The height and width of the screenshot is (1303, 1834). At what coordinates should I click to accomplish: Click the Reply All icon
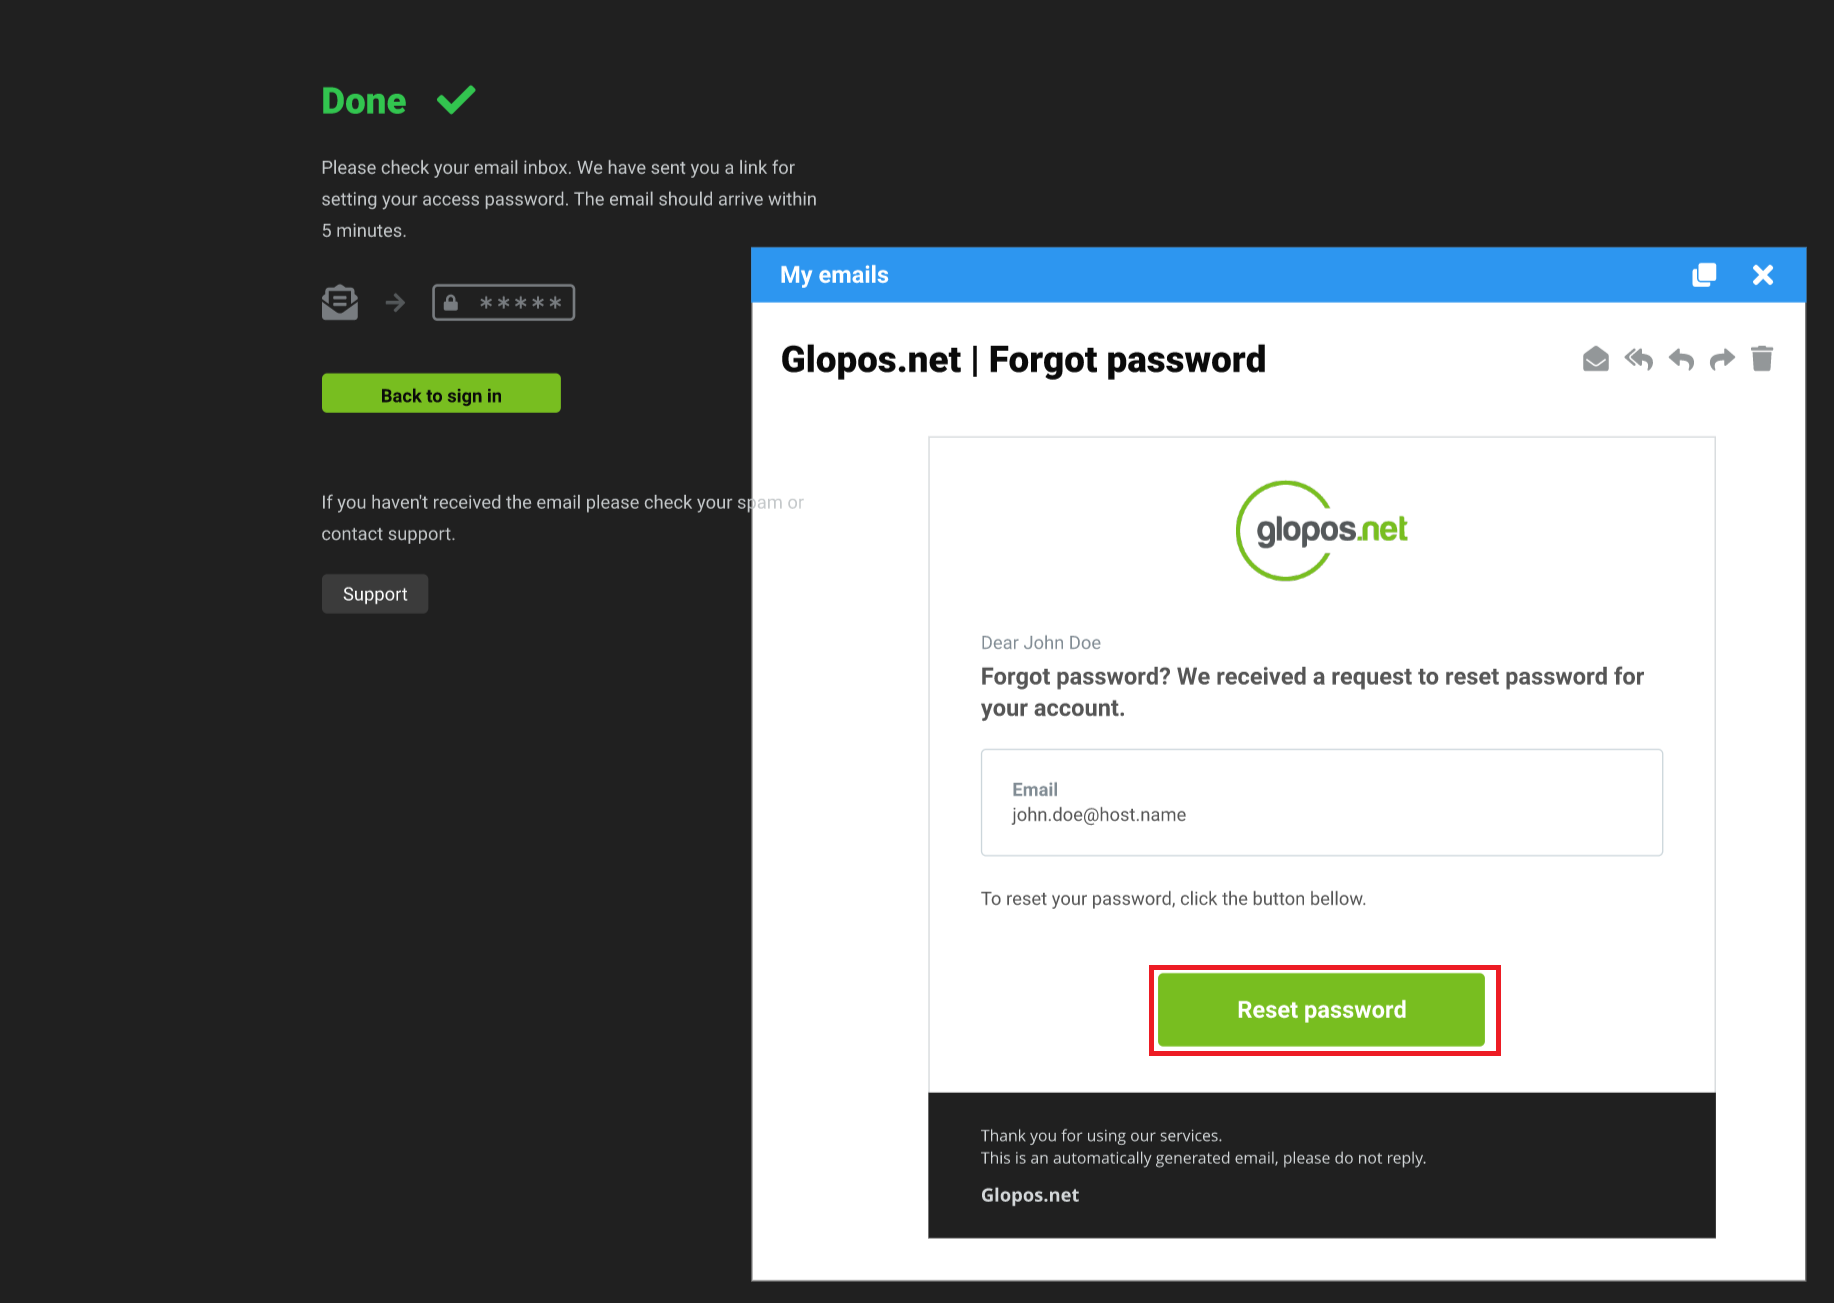(1638, 359)
